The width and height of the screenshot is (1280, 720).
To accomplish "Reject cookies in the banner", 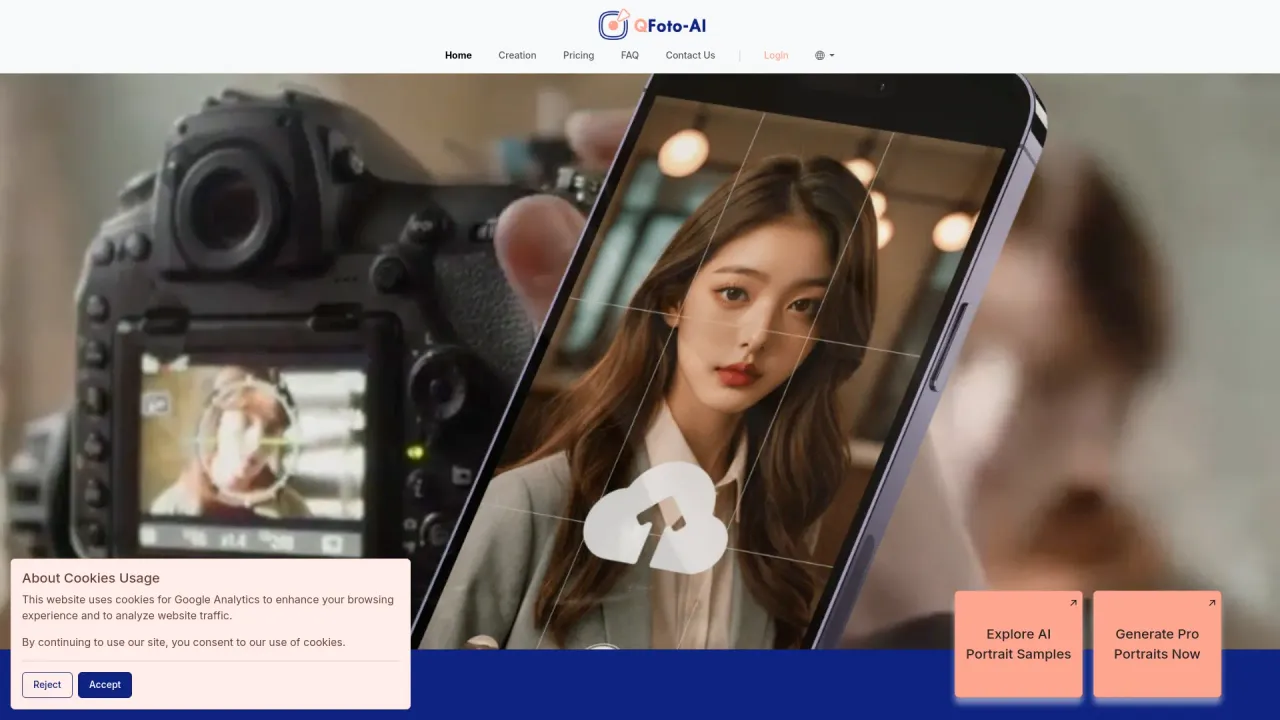I will [x=47, y=685].
